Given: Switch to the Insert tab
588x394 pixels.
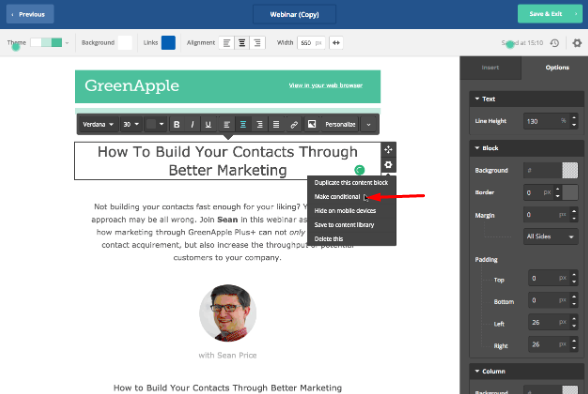Looking at the screenshot, I should coord(490,67).
